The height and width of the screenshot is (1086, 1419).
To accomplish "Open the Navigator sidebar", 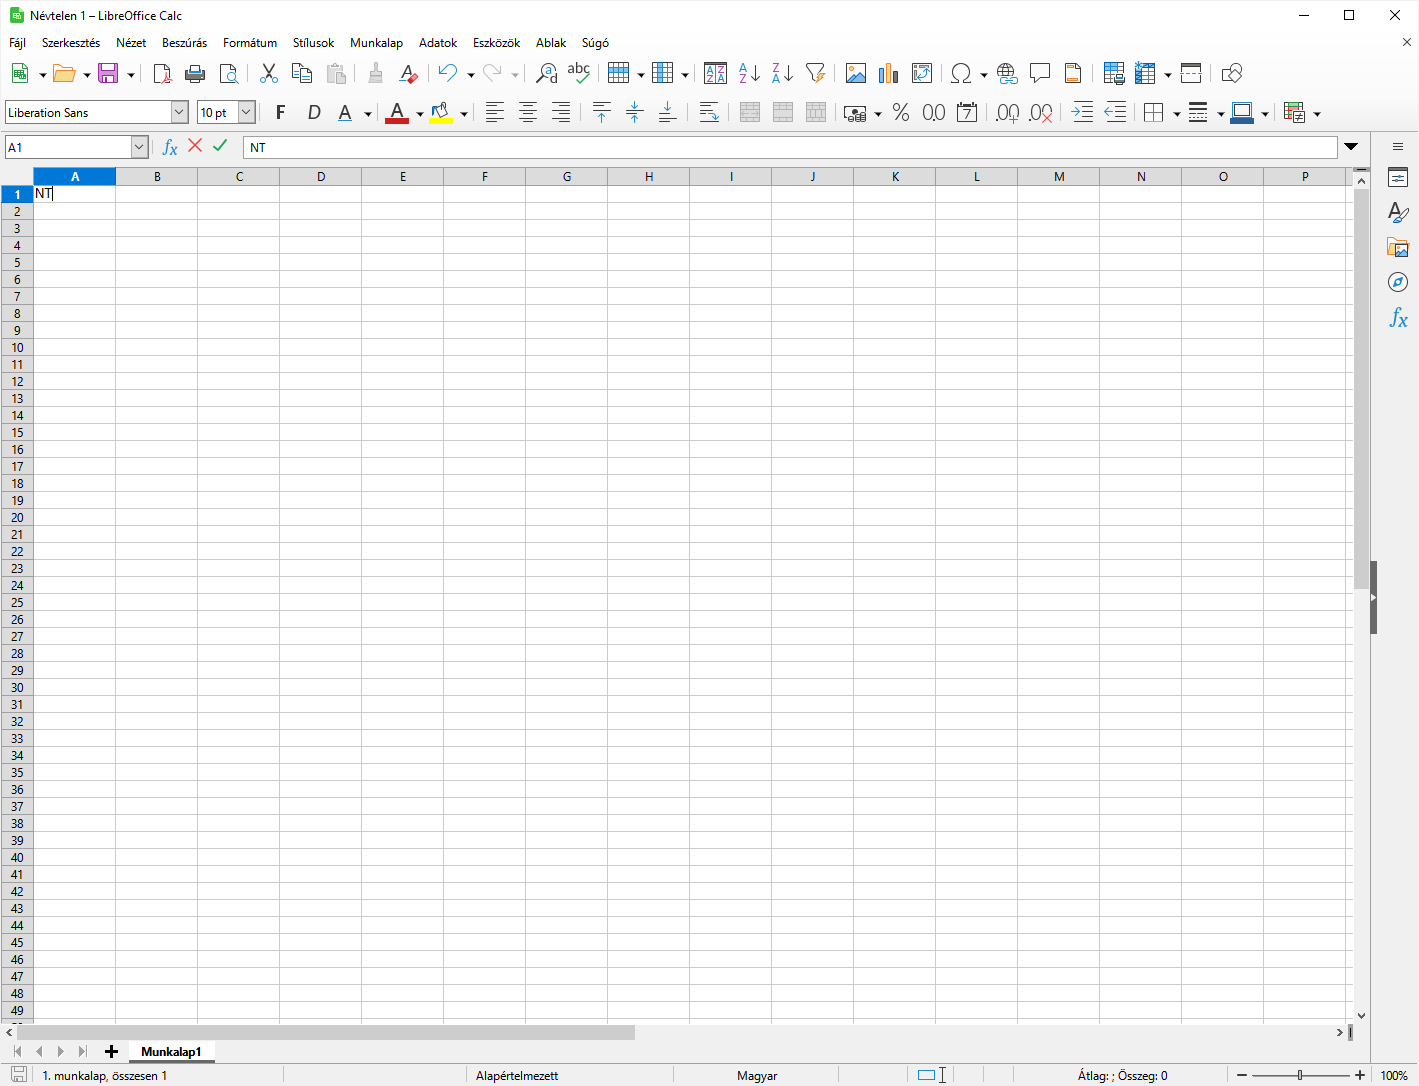I will pyautogui.click(x=1397, y=282).
